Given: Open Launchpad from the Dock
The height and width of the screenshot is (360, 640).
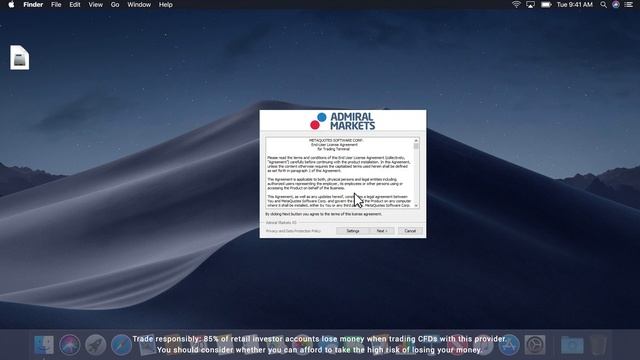Looking at the screenshot, I should [x=96, y=345].
